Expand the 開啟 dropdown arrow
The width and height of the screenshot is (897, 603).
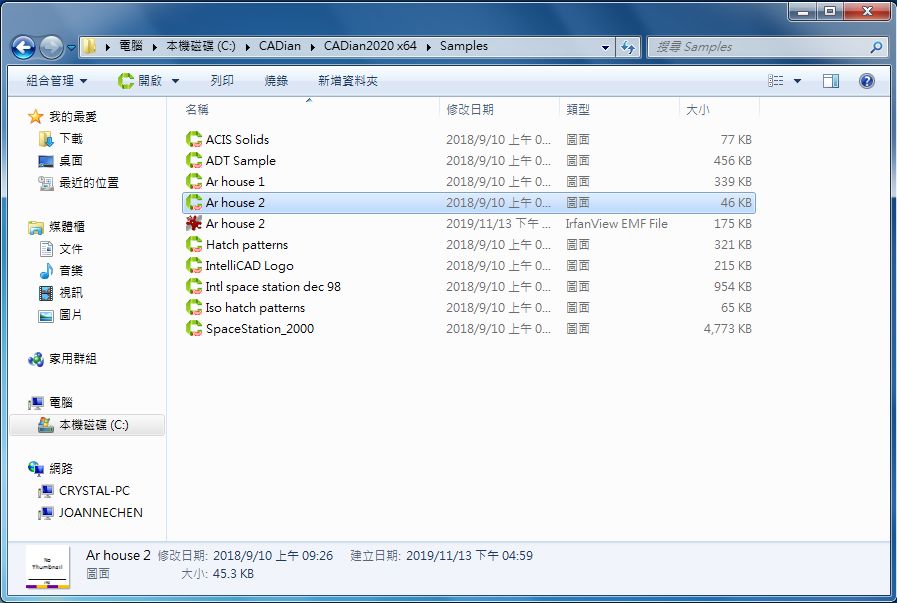176,81
